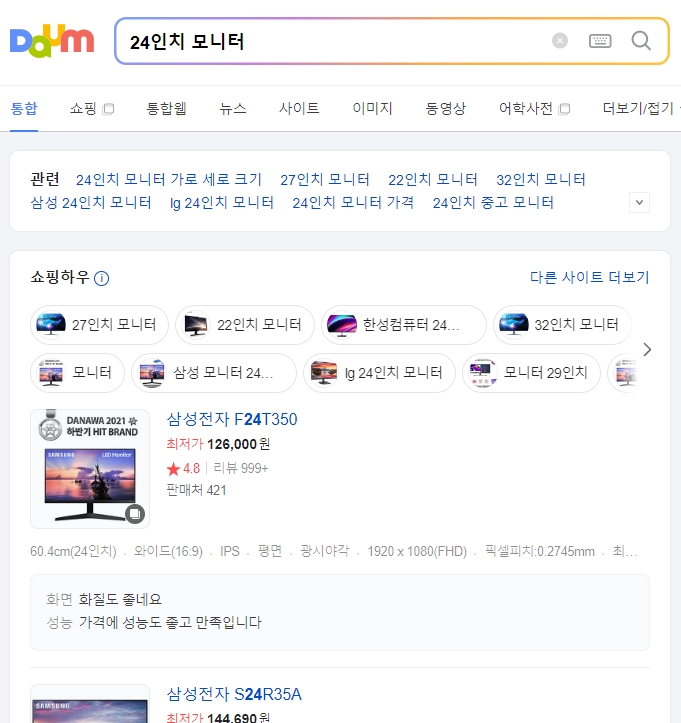
Task: Open the 어학사전 tab
Action: 526,108
